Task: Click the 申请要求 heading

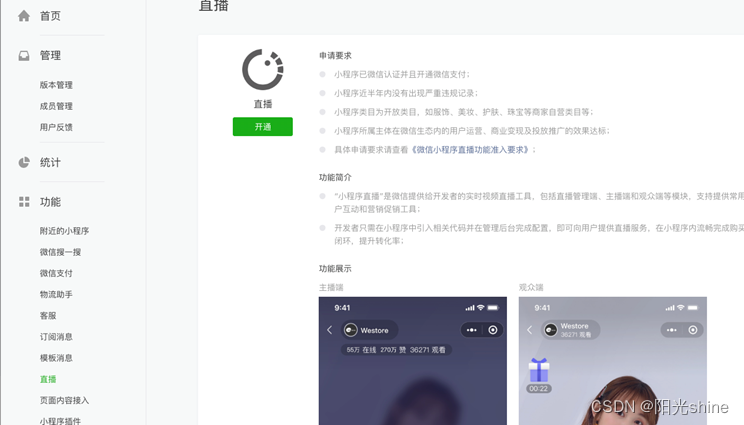Action: point(335,55)
